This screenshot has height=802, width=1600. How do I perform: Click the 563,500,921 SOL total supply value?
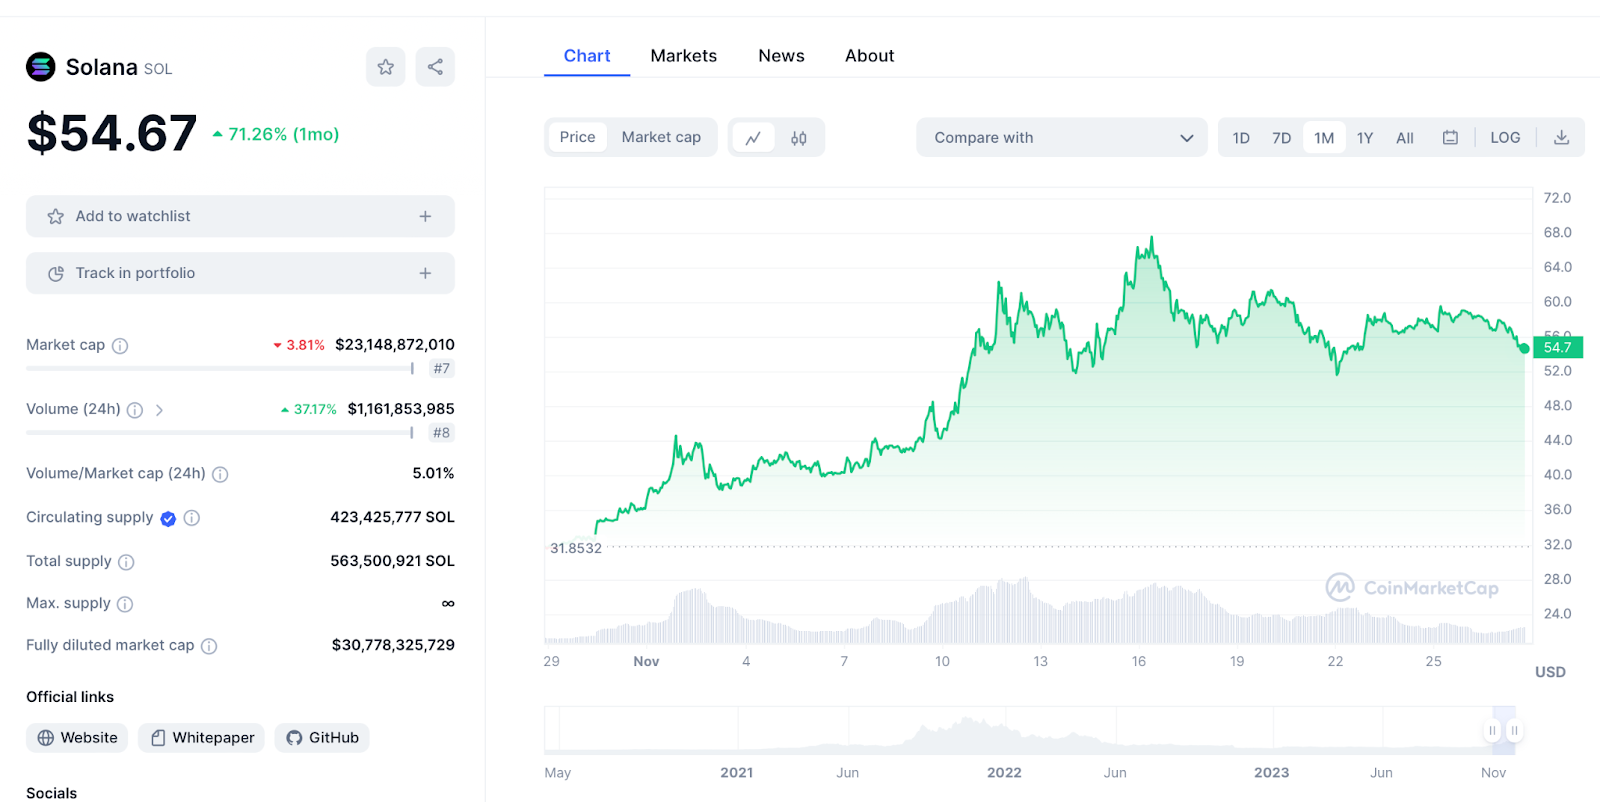click(392, 561)
